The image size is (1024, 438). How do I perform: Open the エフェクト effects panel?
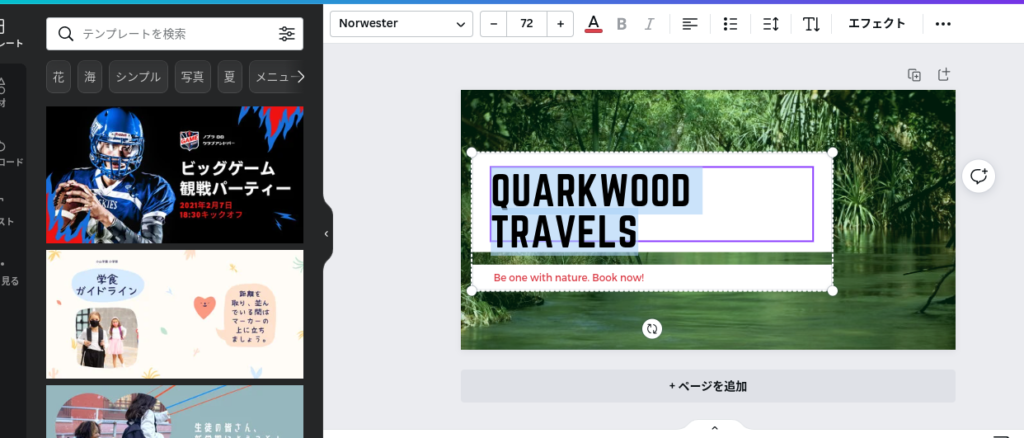[x=876, y=23]
